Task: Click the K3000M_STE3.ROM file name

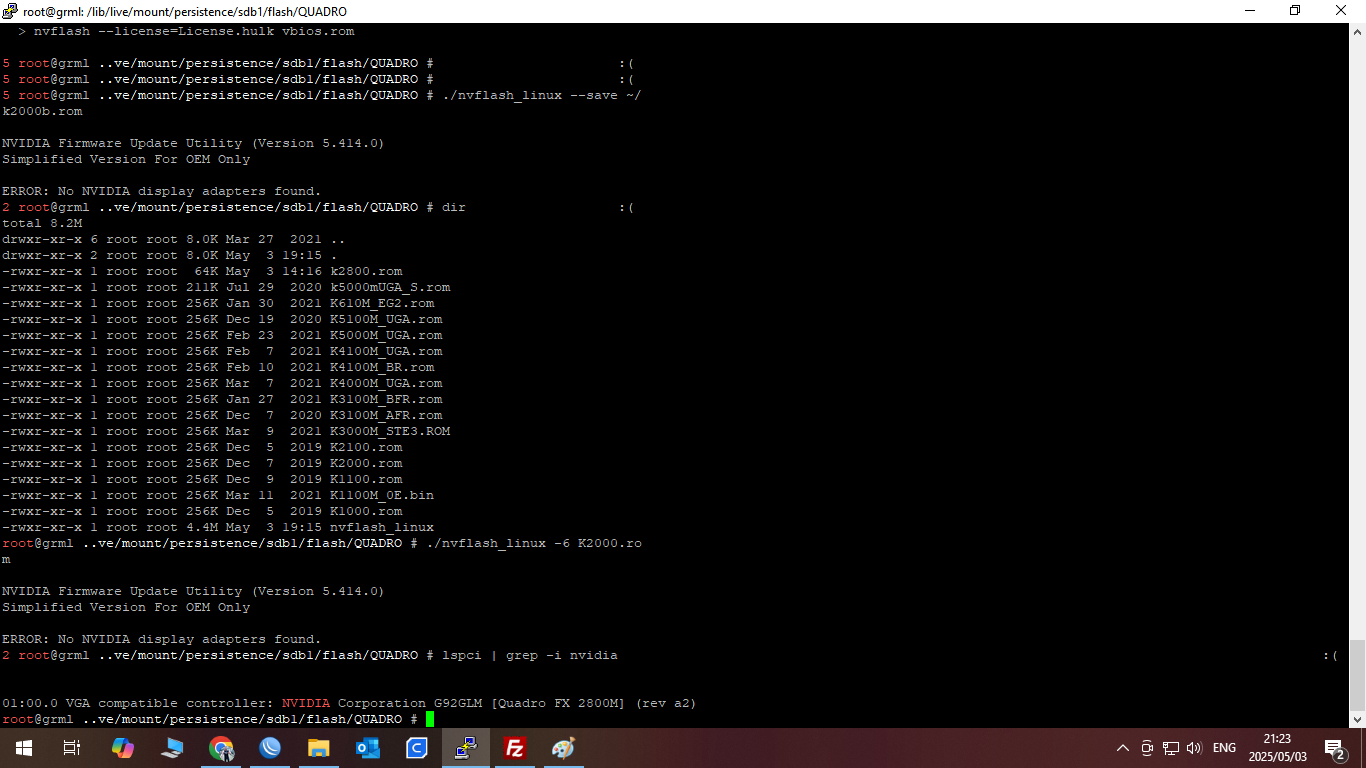Action: coord(390,431)
